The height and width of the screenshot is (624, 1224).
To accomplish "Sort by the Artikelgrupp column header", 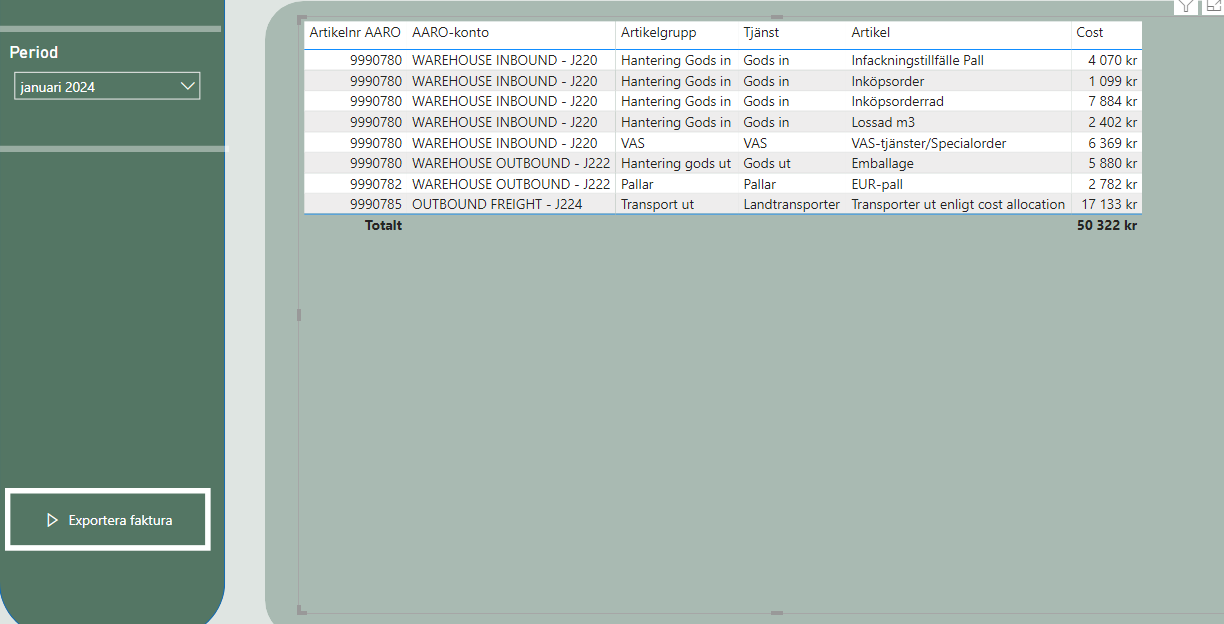I will (x=658, y=33).
